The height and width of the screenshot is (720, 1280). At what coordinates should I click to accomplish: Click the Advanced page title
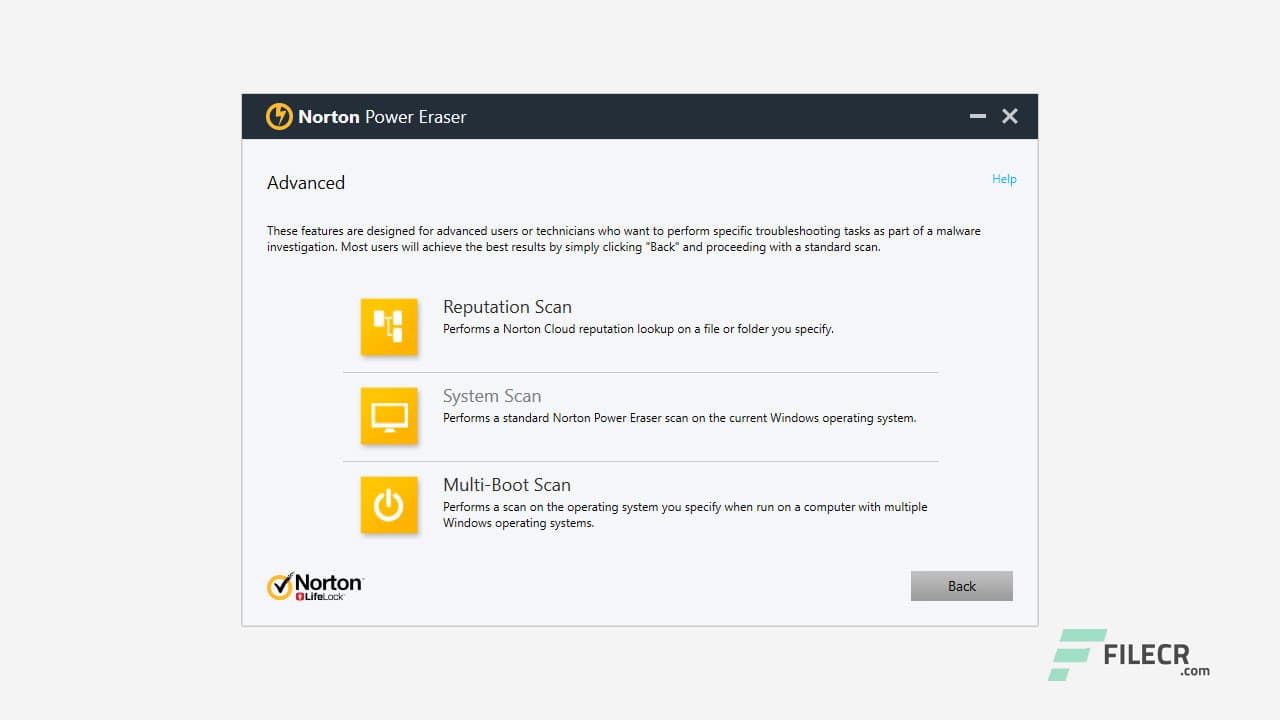tap(306, 183)
